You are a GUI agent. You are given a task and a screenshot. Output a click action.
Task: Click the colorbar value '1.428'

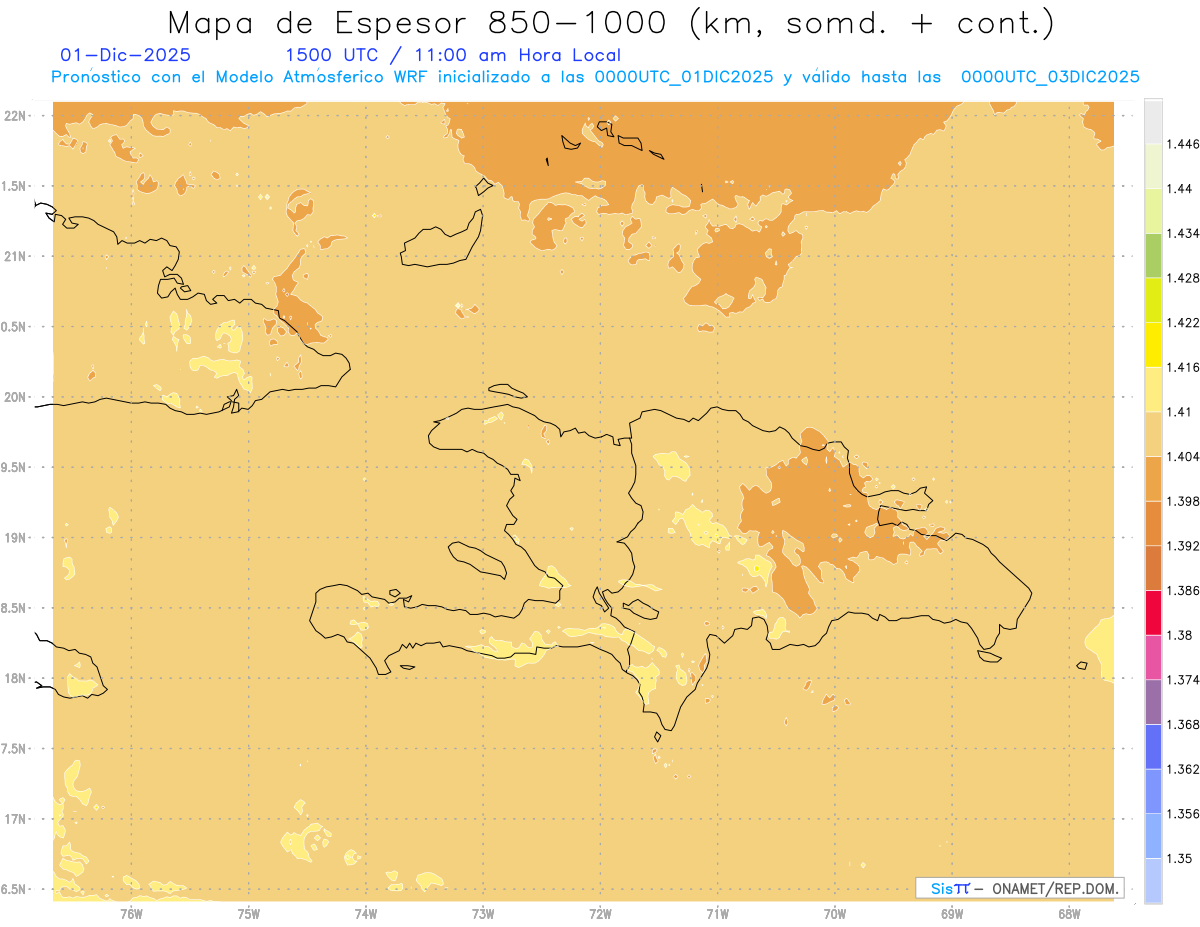(x=1183, y=278)
